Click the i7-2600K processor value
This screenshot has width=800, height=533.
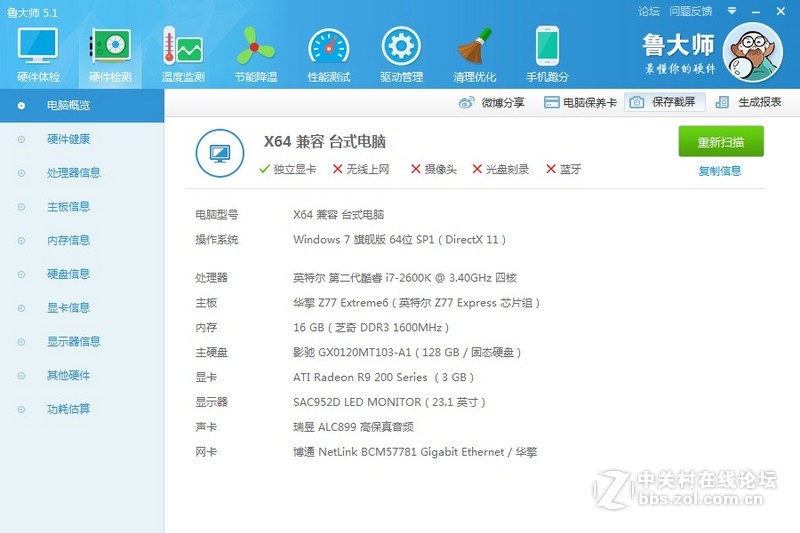(x=405, y=278)
